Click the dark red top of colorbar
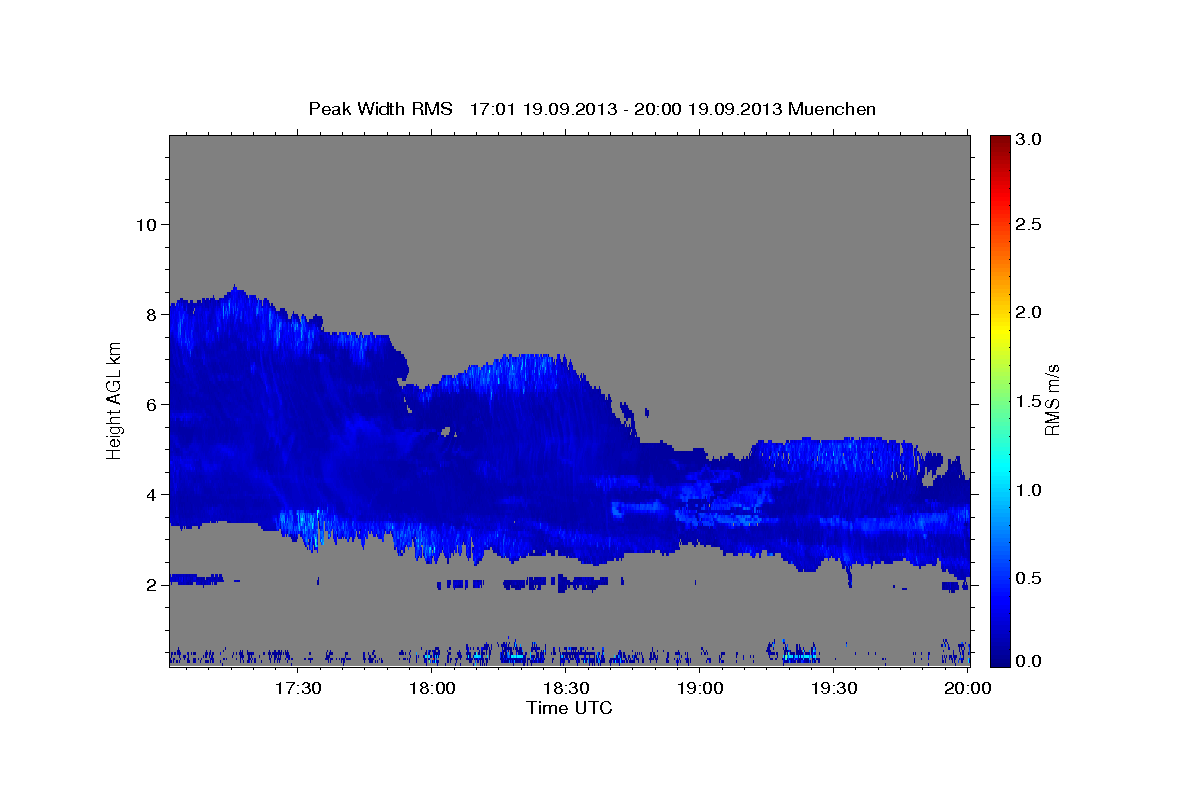This screenshot has width=1200, height=800. [x=999, y=142]
